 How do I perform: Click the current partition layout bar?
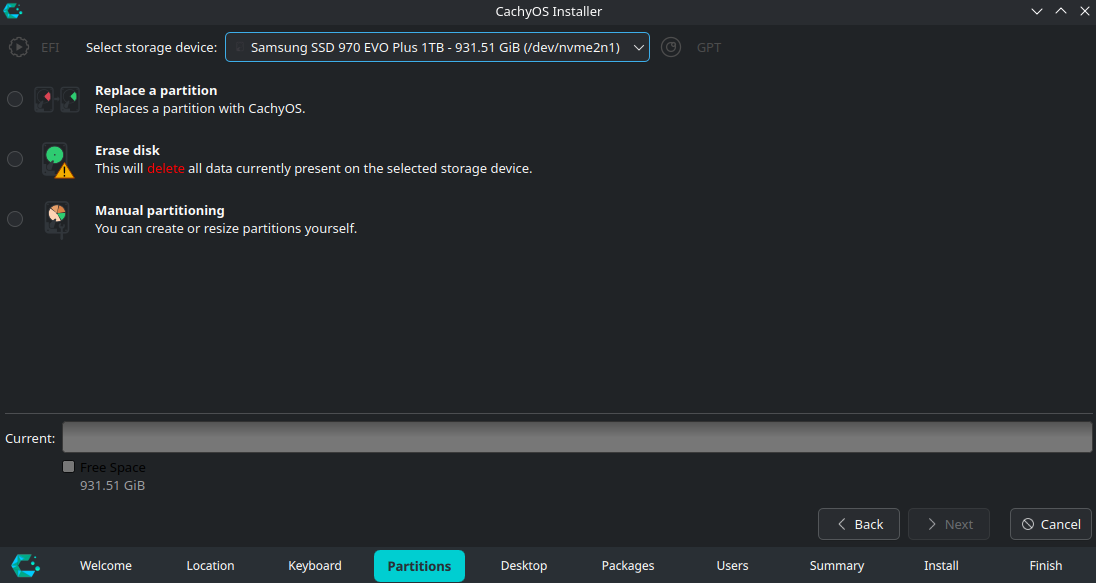tap(577, 437)
